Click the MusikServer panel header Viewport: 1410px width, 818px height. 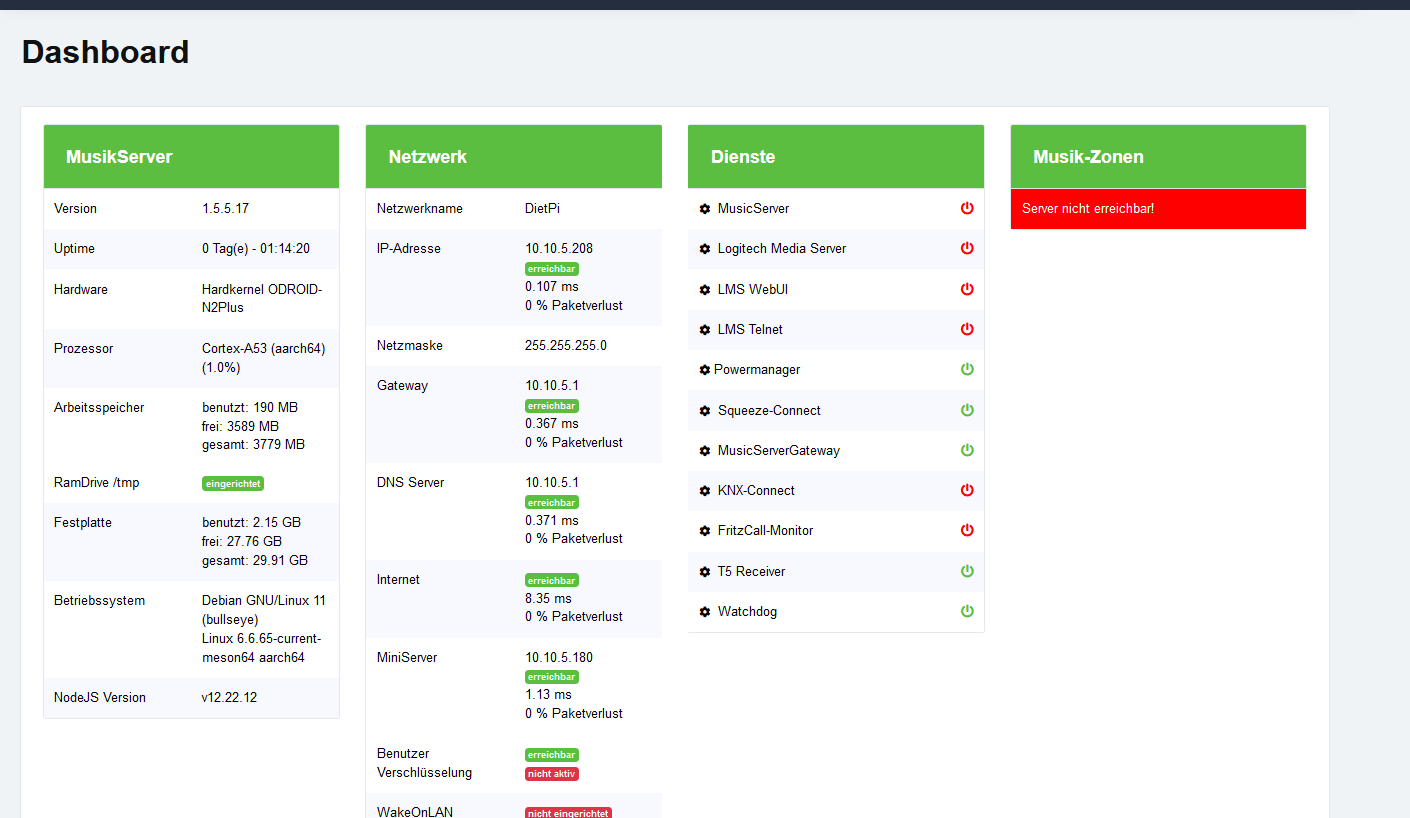pyautogui.click(x=191, y=157)
